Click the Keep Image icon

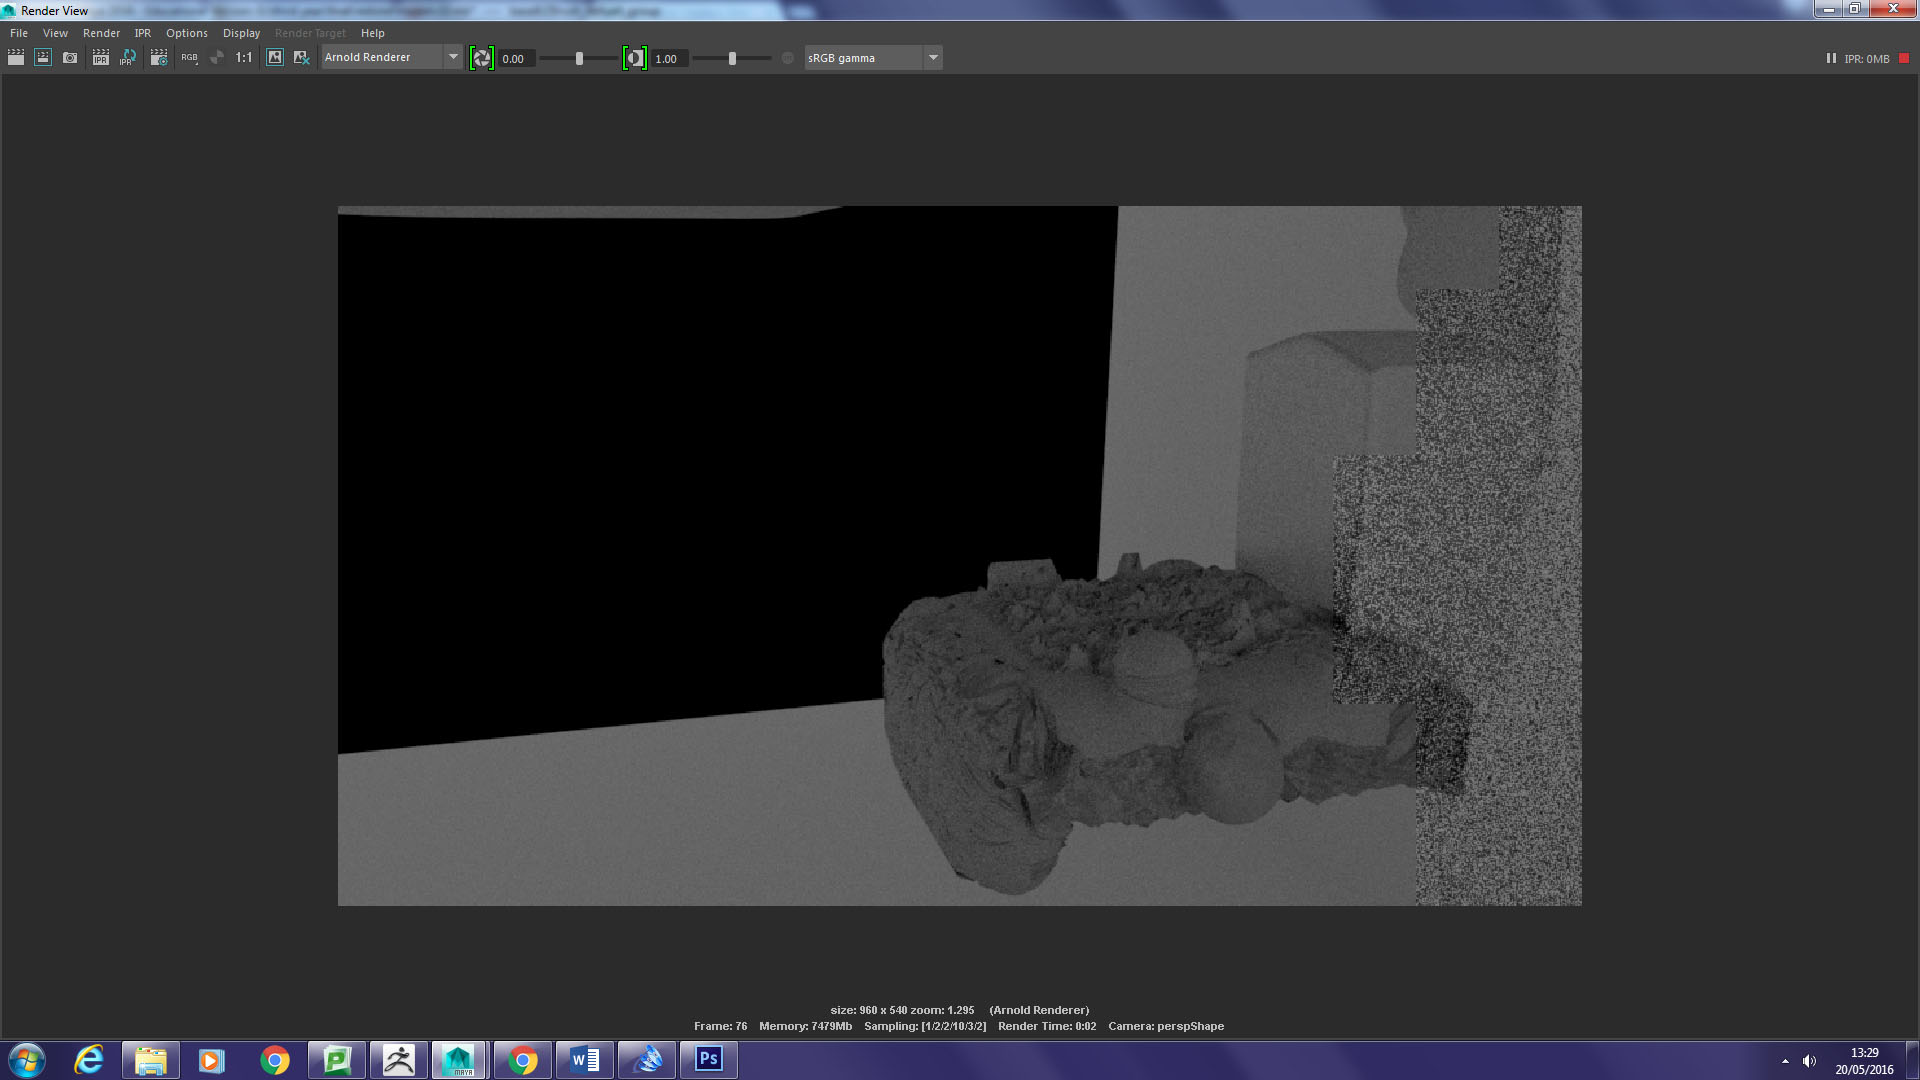275,58
